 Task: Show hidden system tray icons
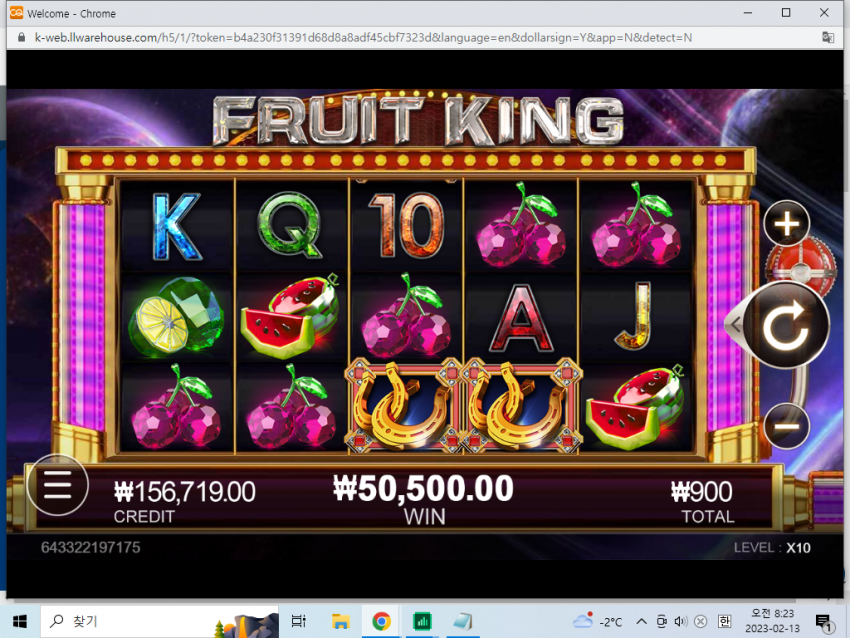pos(641,621)
